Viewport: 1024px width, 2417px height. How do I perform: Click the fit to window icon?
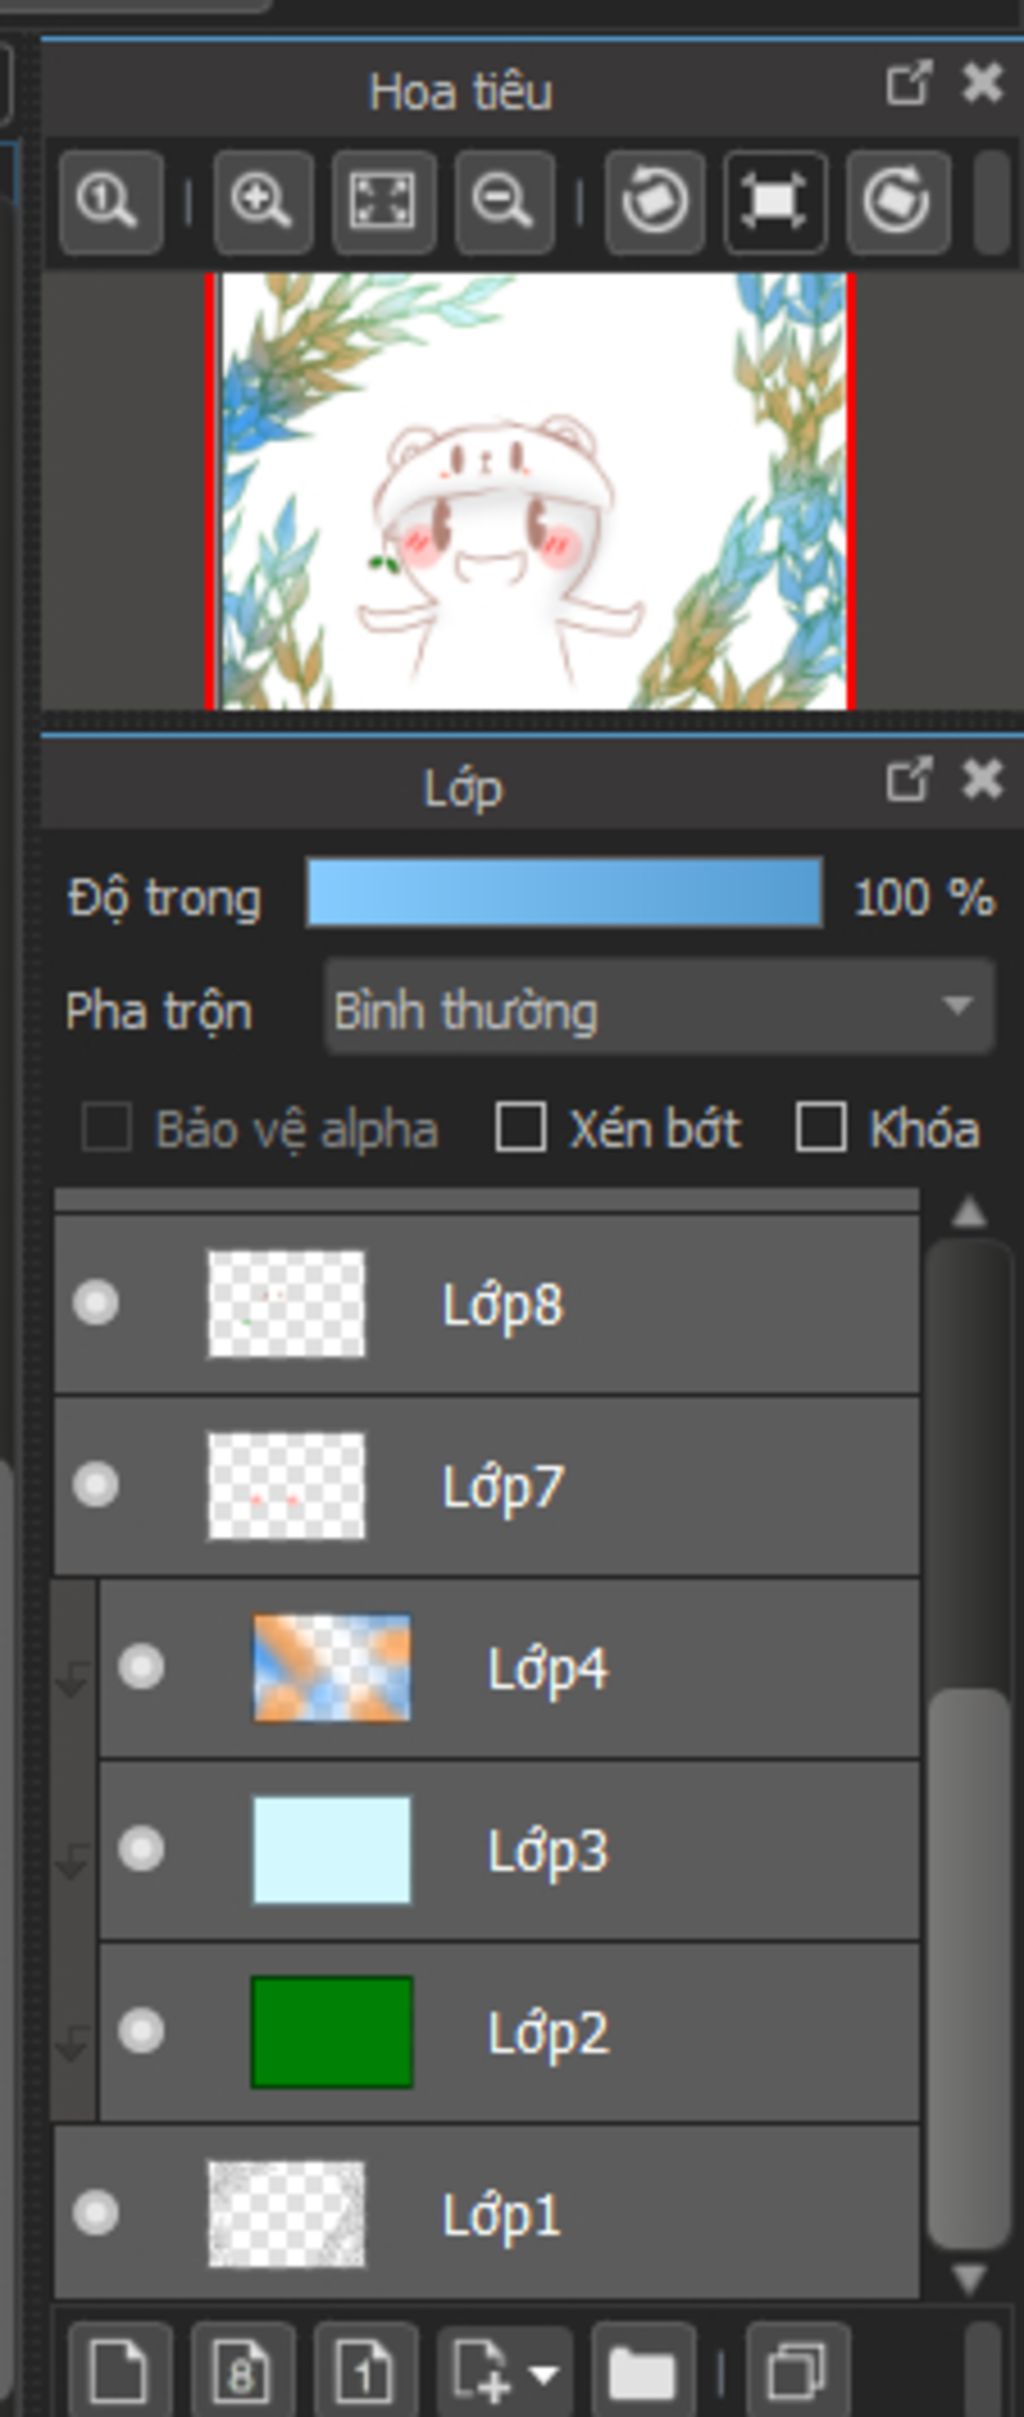pos(383,202)
